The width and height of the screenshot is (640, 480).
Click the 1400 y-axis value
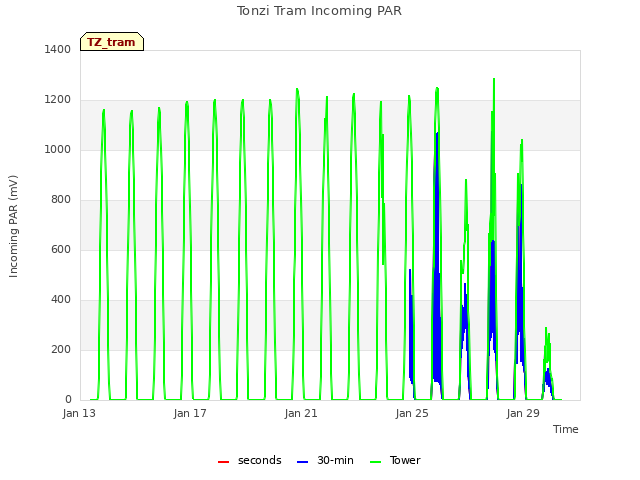(x=58, y=49)
